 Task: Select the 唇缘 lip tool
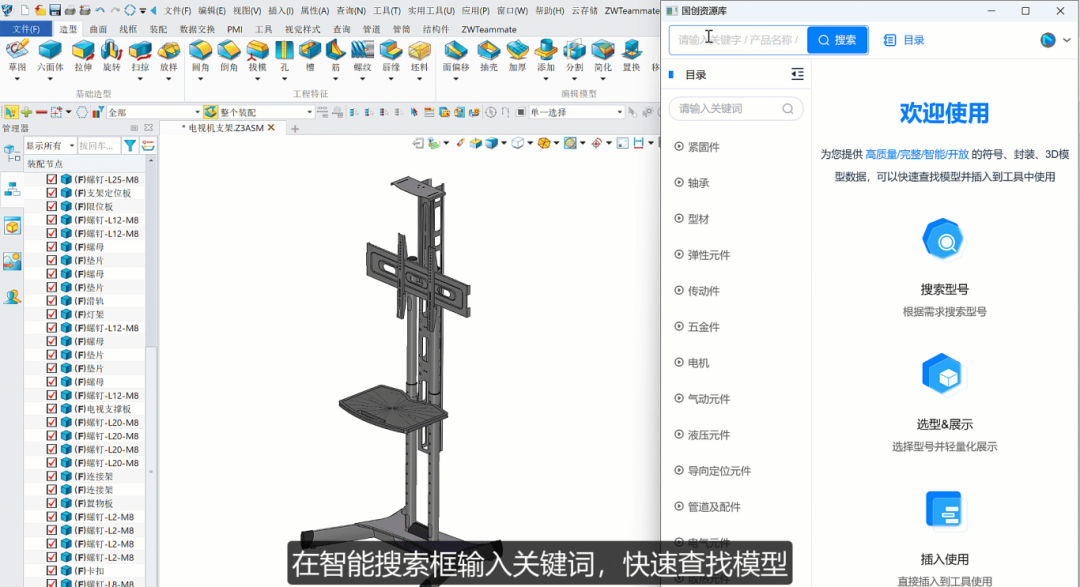[x=391, y=56]
